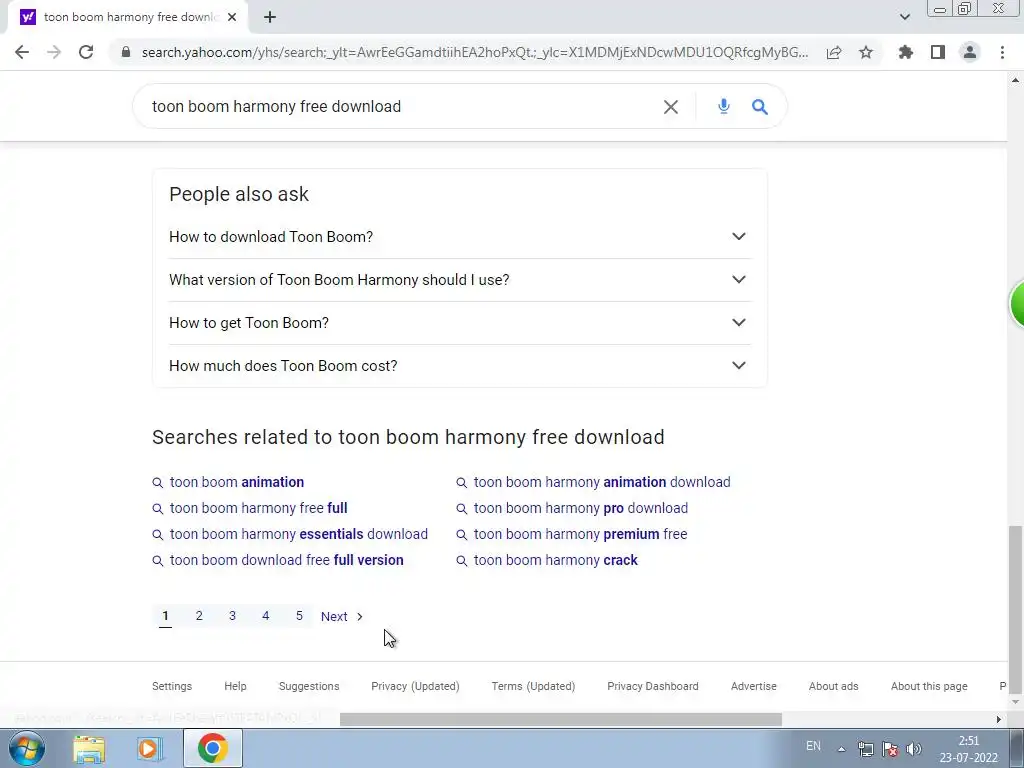Viewport: 1024px width, 768px height.
Task: Open About this page footer link
Action: point(929,686)
